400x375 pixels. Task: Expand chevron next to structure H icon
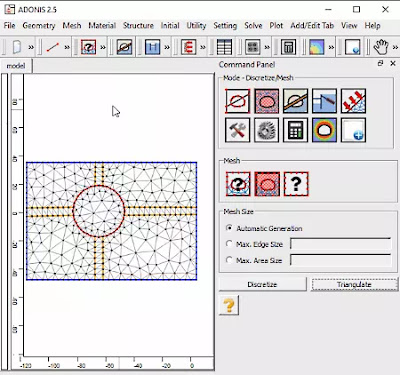167,47
